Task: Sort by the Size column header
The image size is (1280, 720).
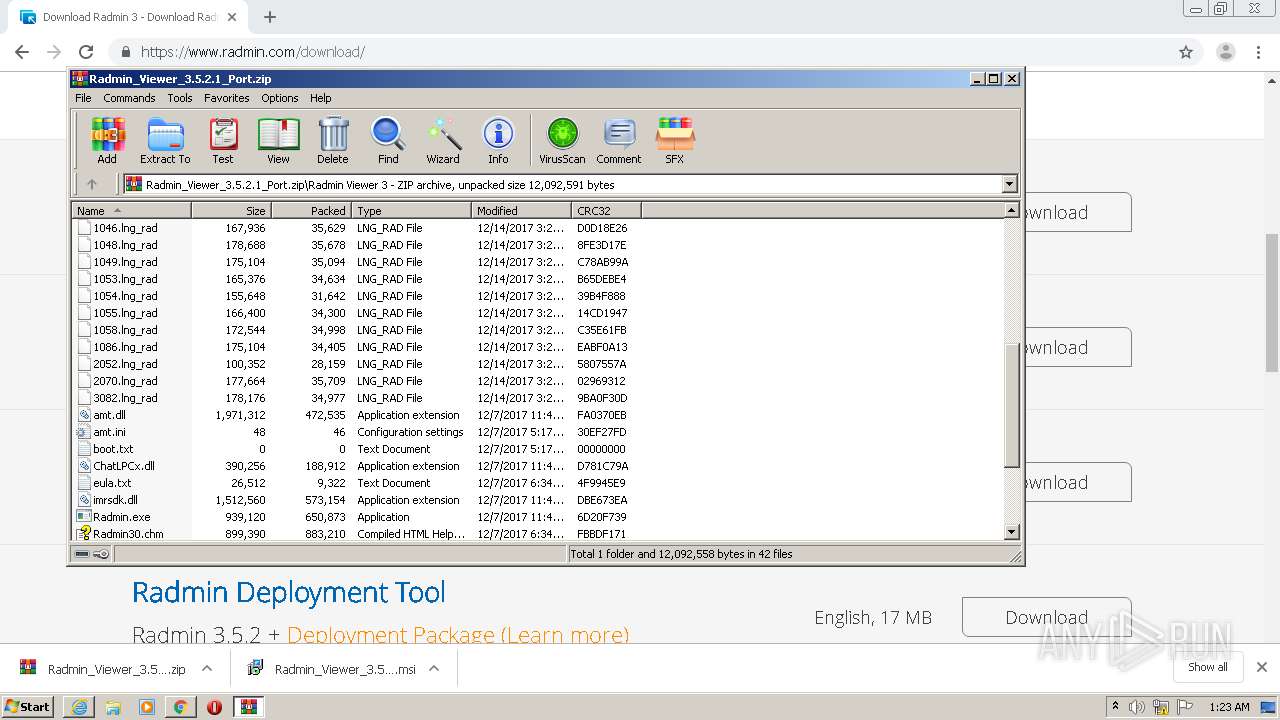Action: click(x=231, y=210)
